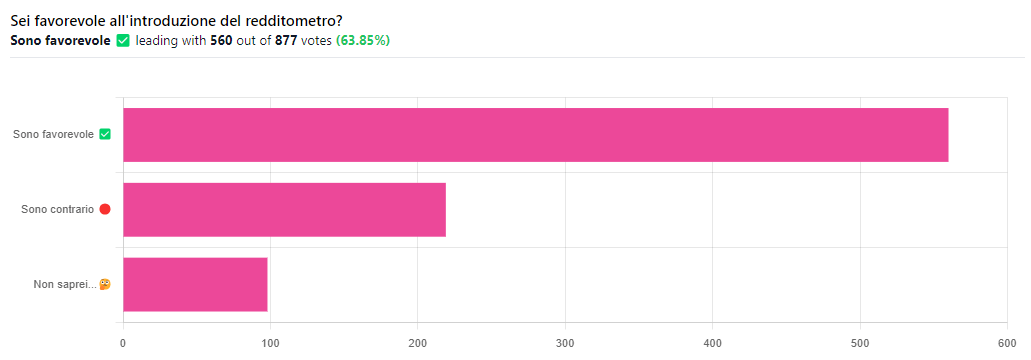Screen dimensions: 1031x360
Task: Click the 300 tick label on x-axis
Action: click(x=565, y=343)
